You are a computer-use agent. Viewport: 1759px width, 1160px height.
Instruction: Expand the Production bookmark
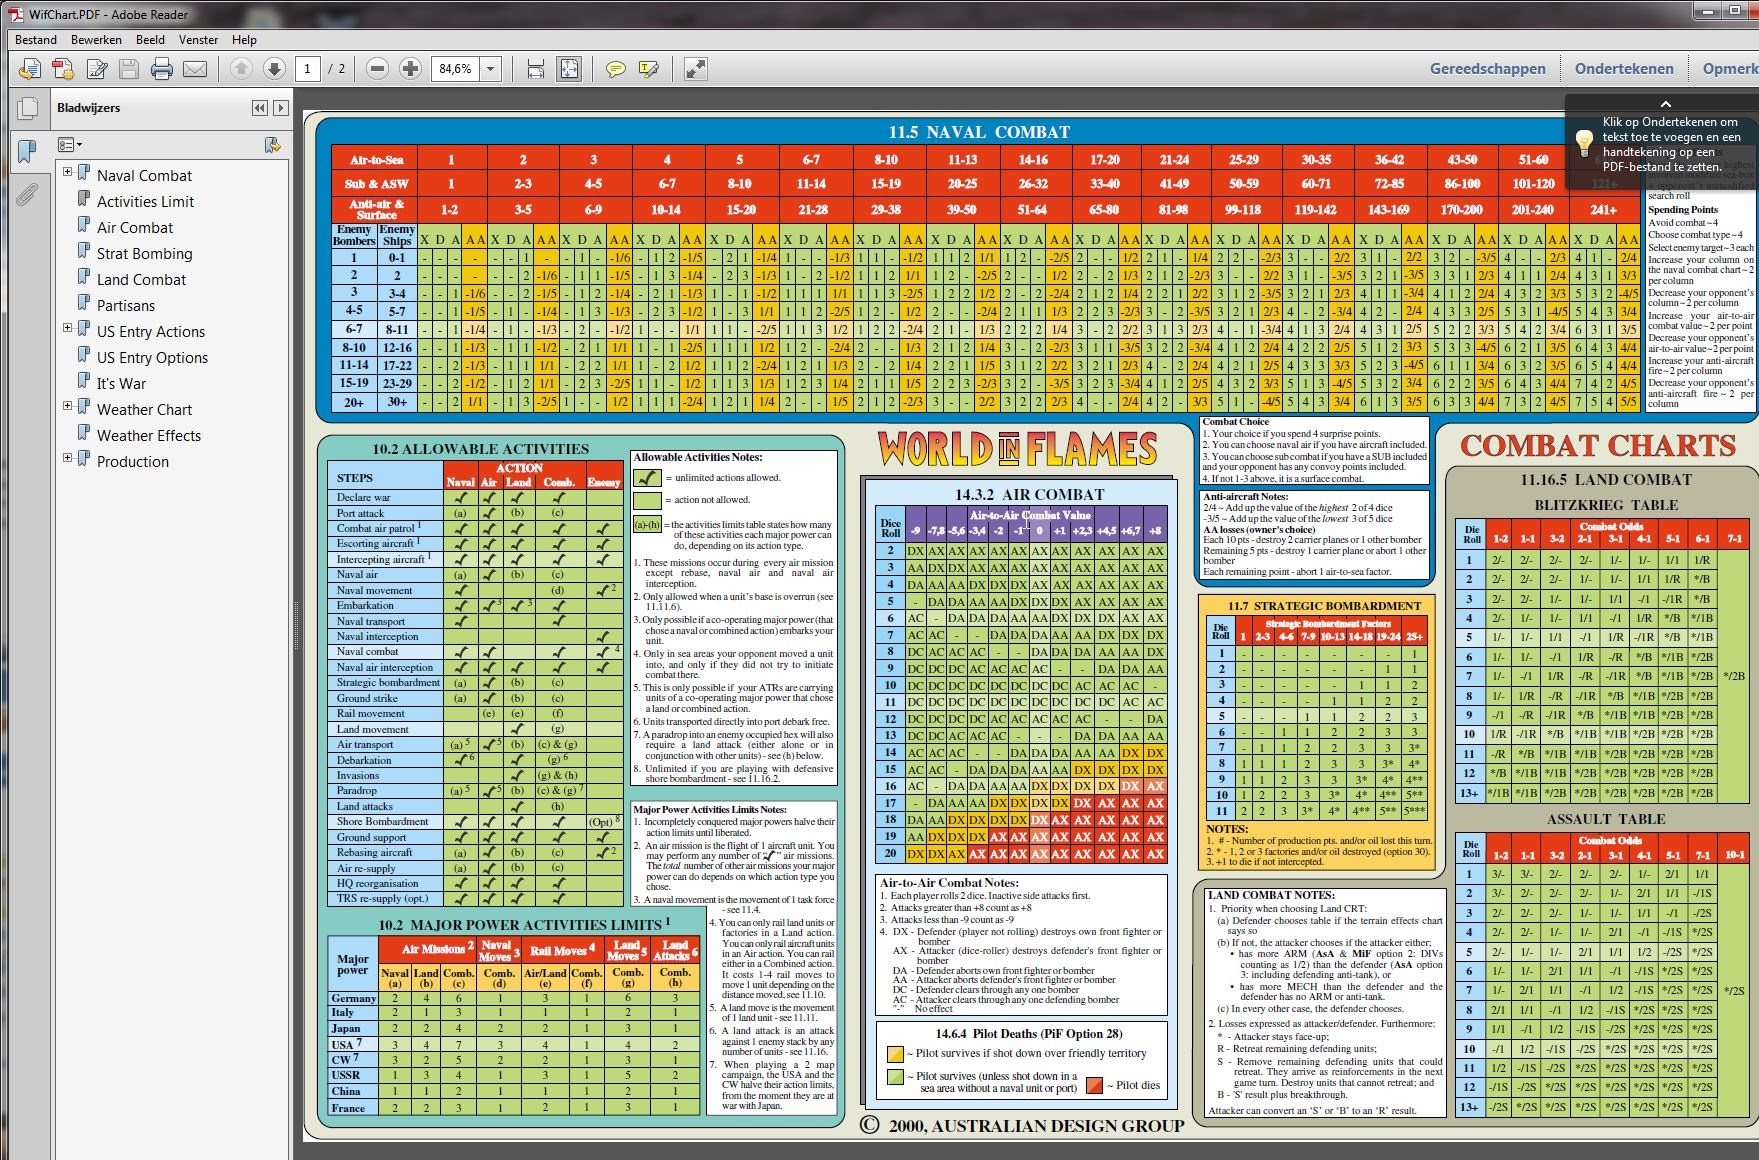(67, 458)
